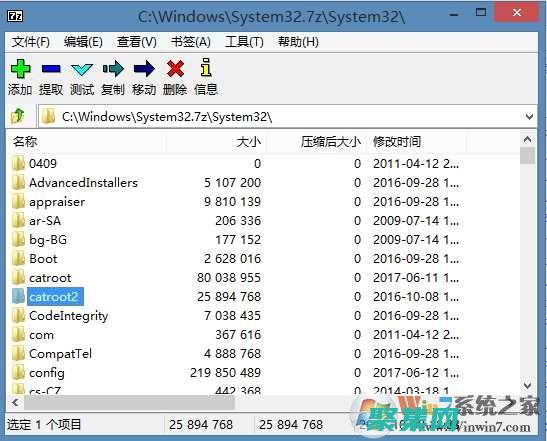Run the Test (测试) checkmark tool
Image resolution: width=547 pixels, height=441 pixels.
pyautogui.click(x=82, y=69)
